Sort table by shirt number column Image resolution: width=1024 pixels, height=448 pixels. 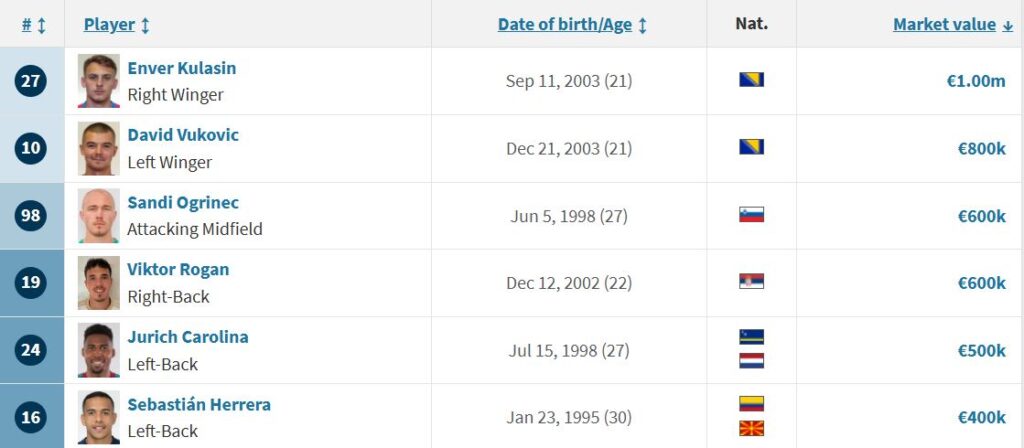point(33,25)
